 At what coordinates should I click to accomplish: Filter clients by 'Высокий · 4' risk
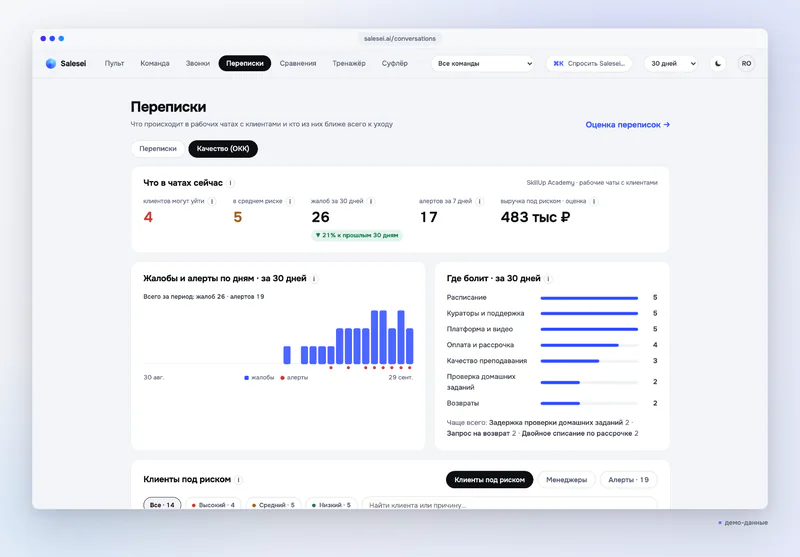click(213, 504)
